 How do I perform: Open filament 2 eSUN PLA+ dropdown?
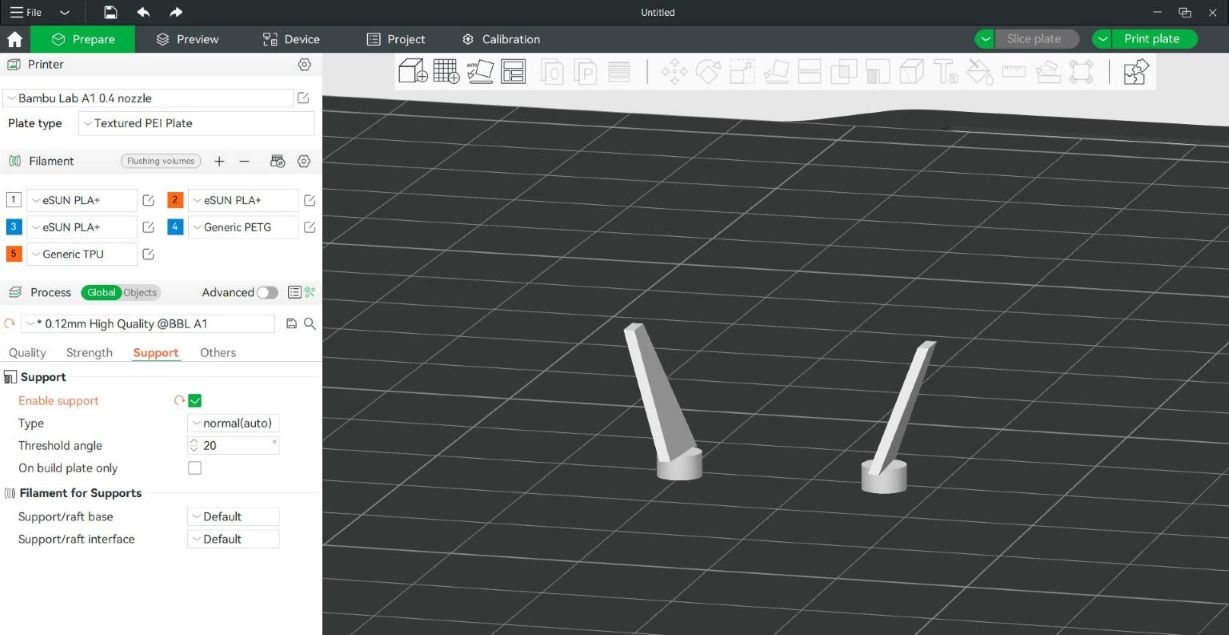243,200
